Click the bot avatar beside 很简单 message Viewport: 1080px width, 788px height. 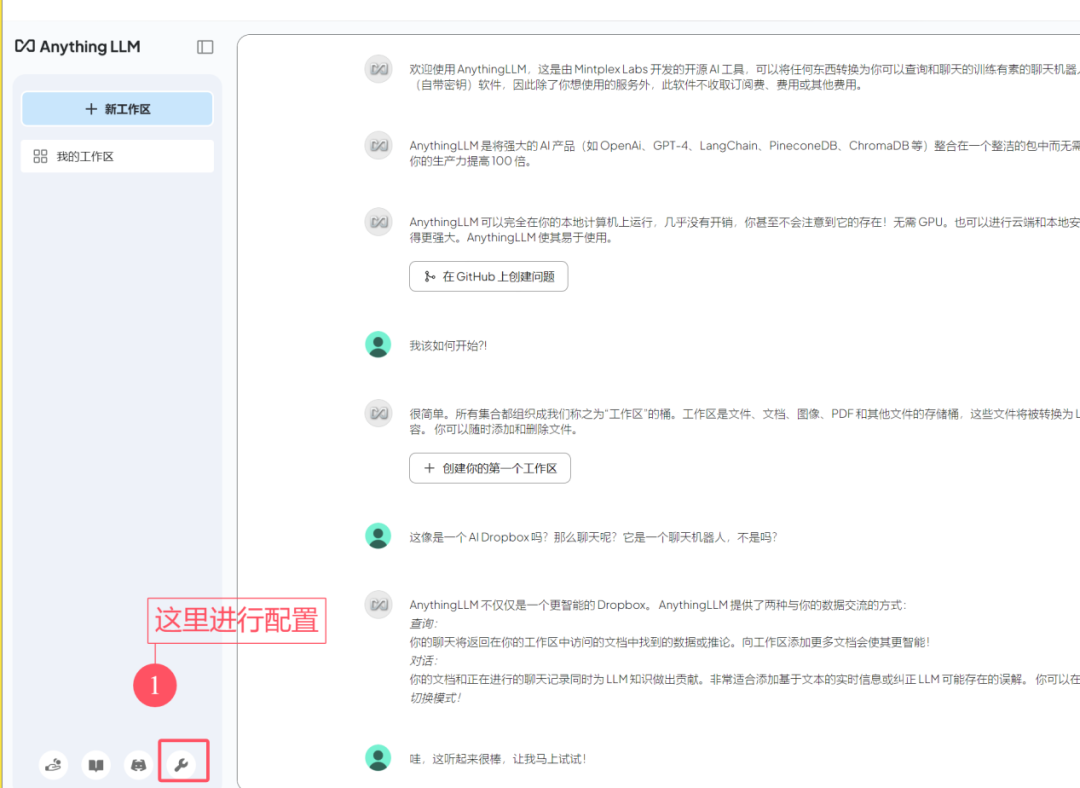click(378, 413)
